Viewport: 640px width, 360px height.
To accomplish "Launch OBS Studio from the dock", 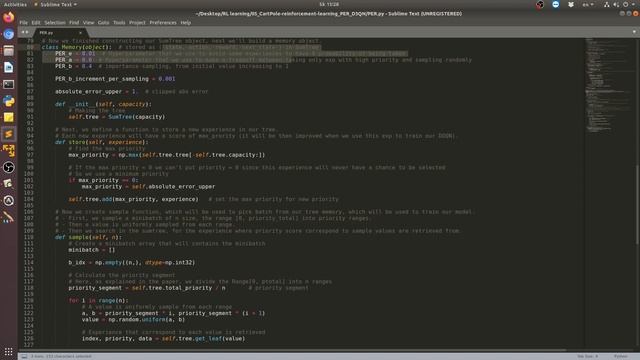I will click(9, 167).
